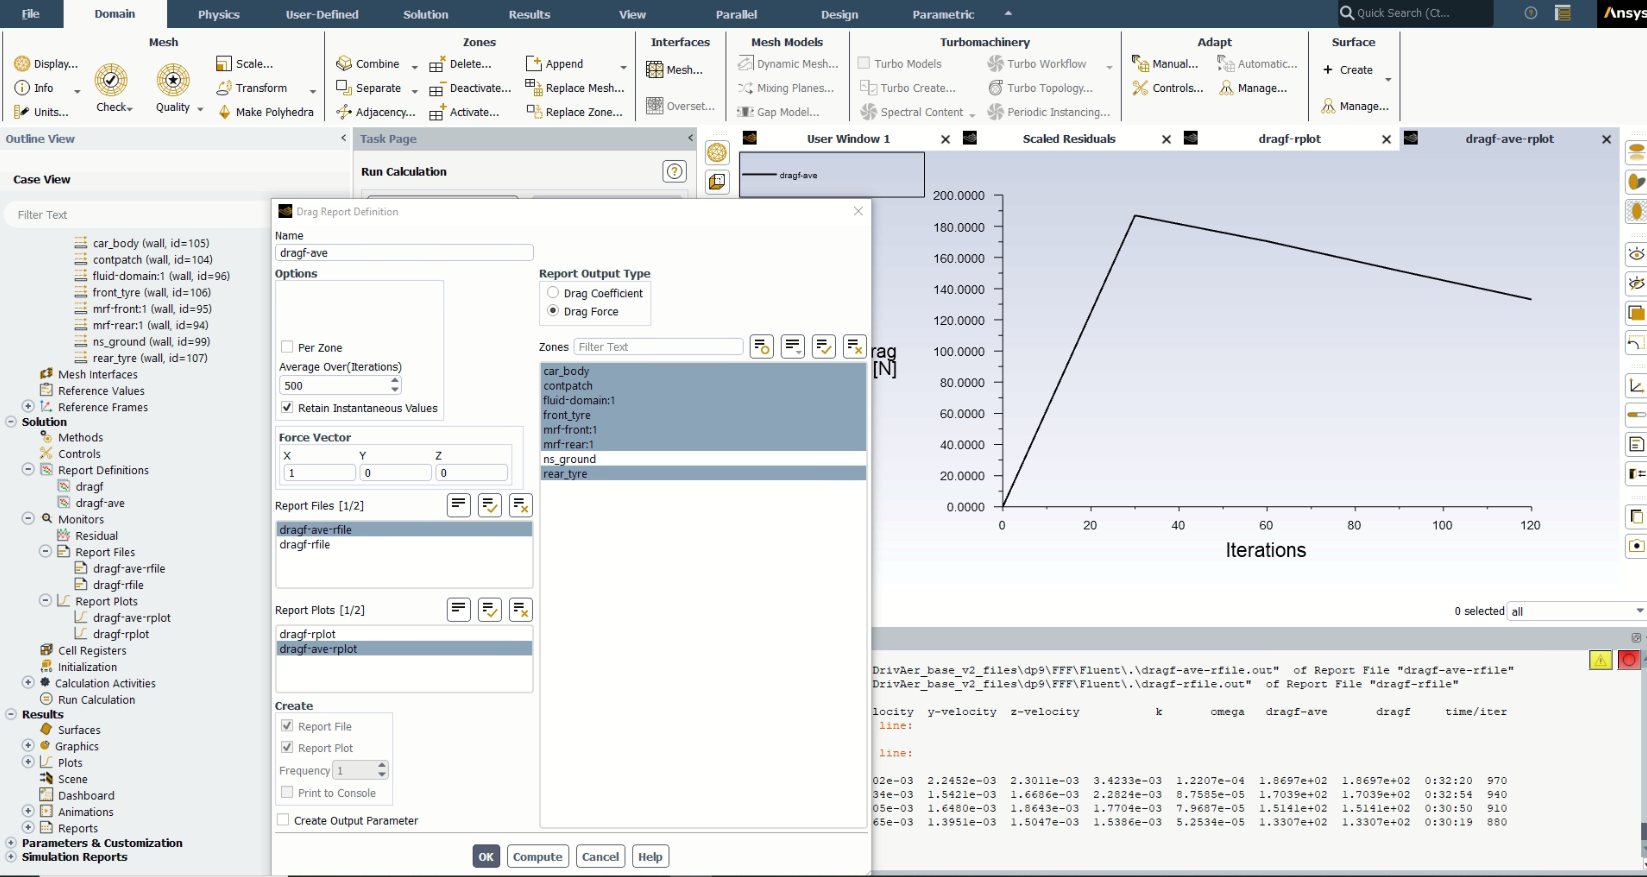
Task: Expand the Reference Frames node
Action: 28,406
